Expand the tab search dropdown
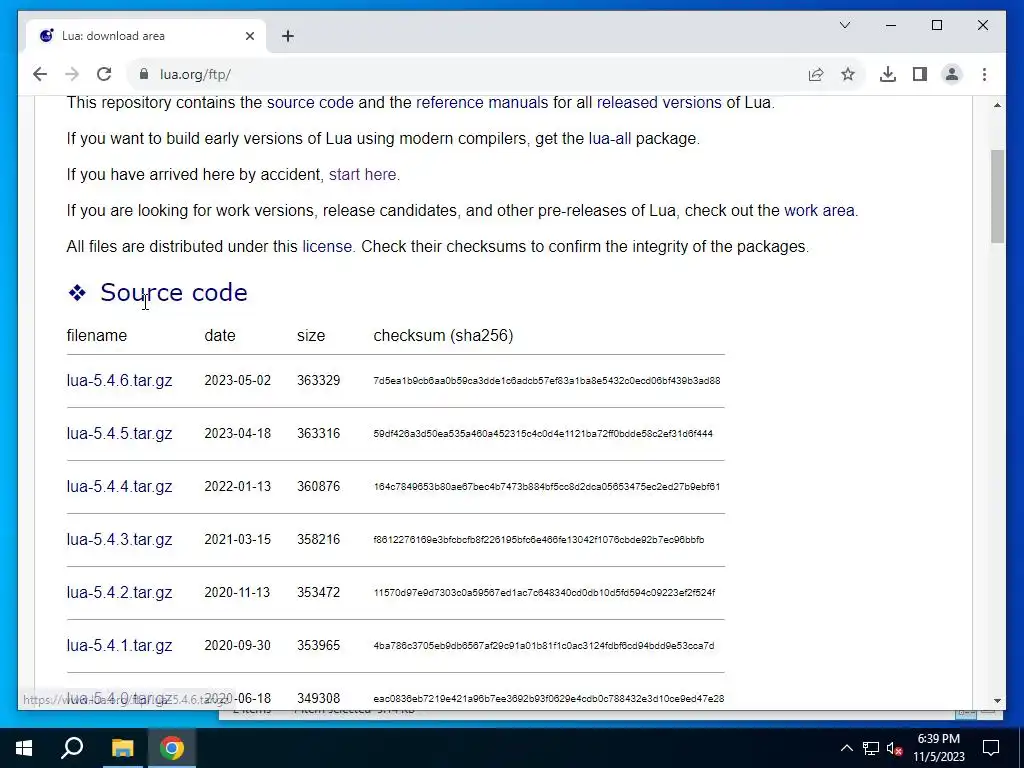This screenshot has height=768, width=1024. [844, 25]
